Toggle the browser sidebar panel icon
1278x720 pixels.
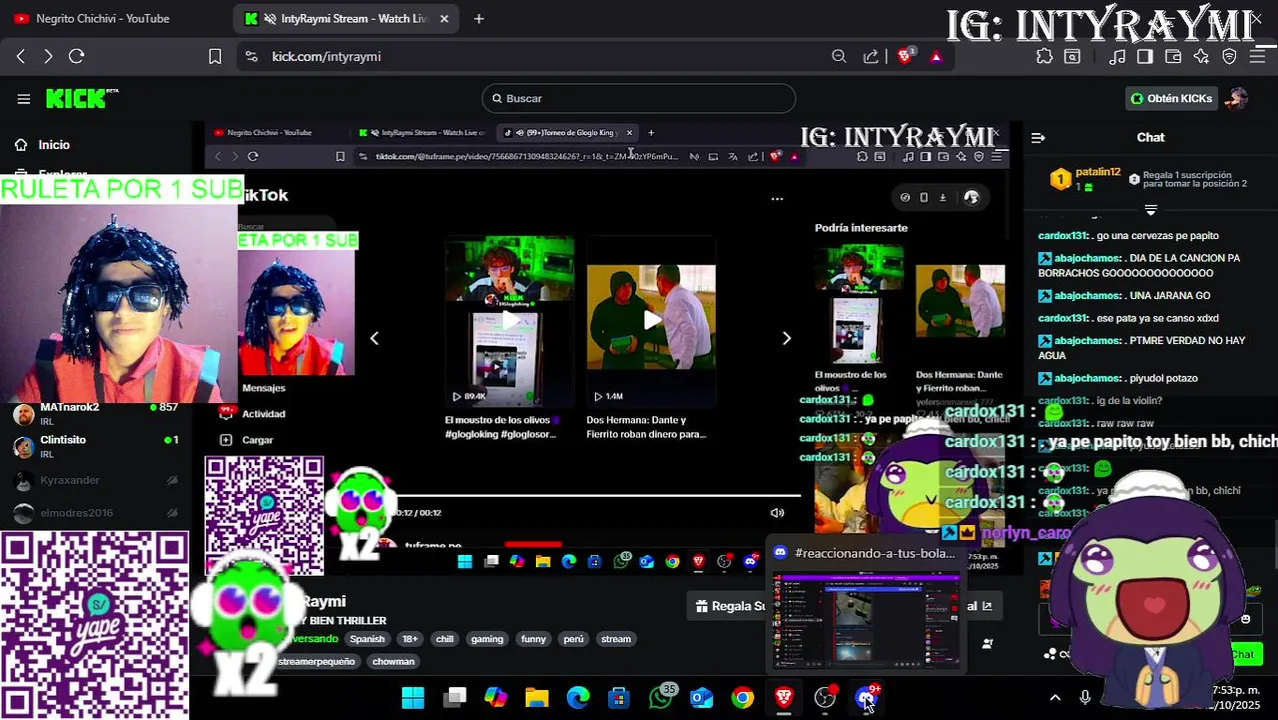tap(1145, 57)
